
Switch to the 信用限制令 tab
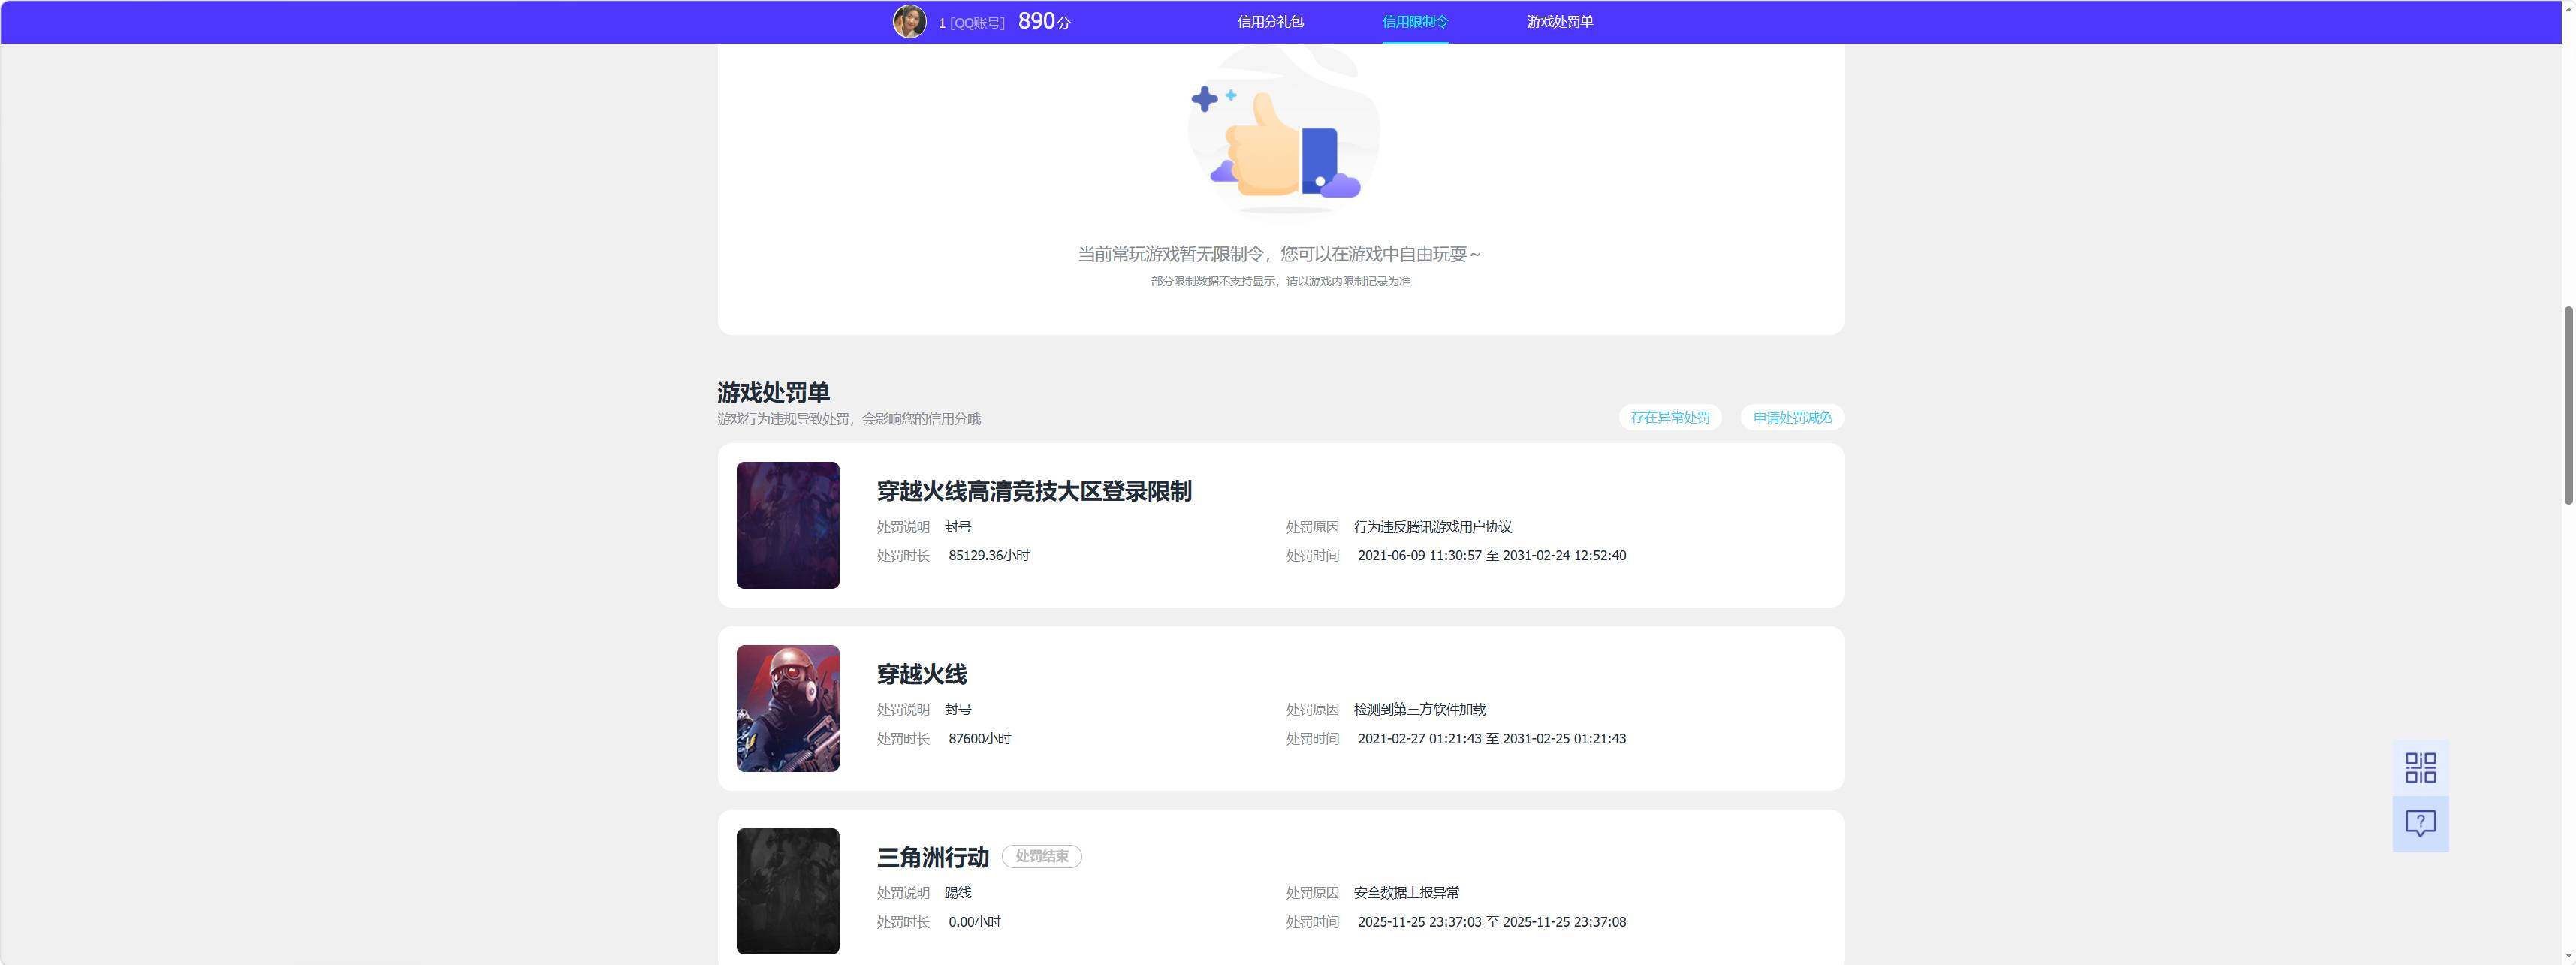[1415, 21]
